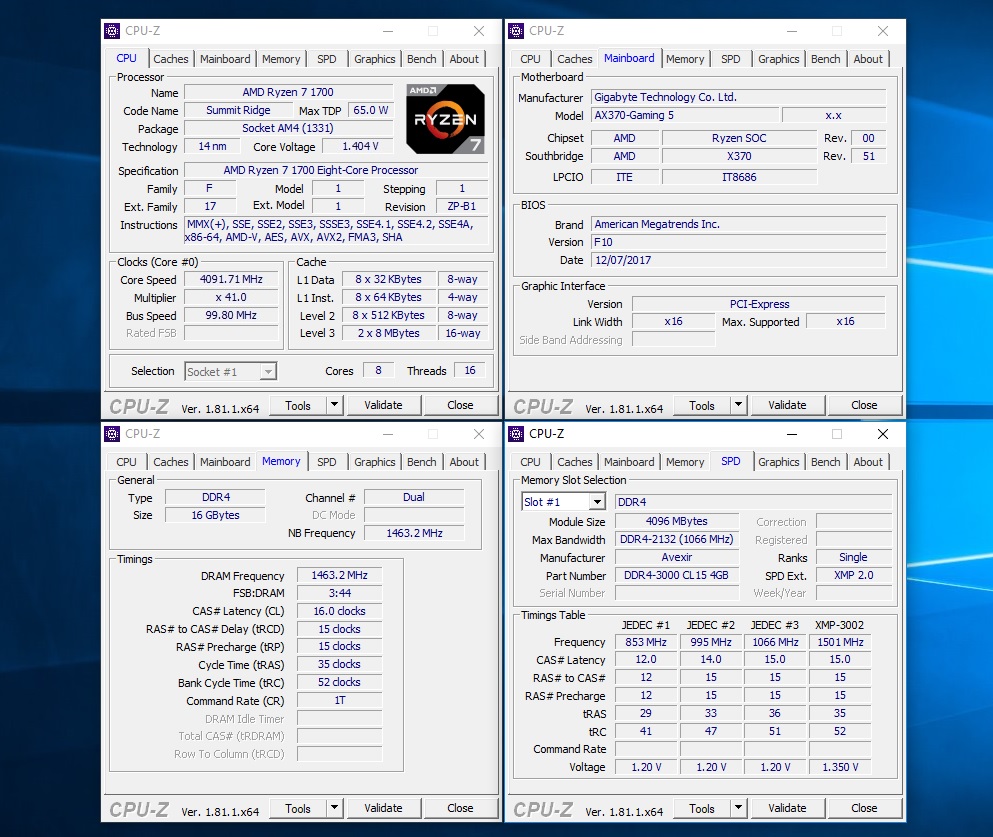Click the BIOS Brand 'American Megatrends Inc.'

738,224
